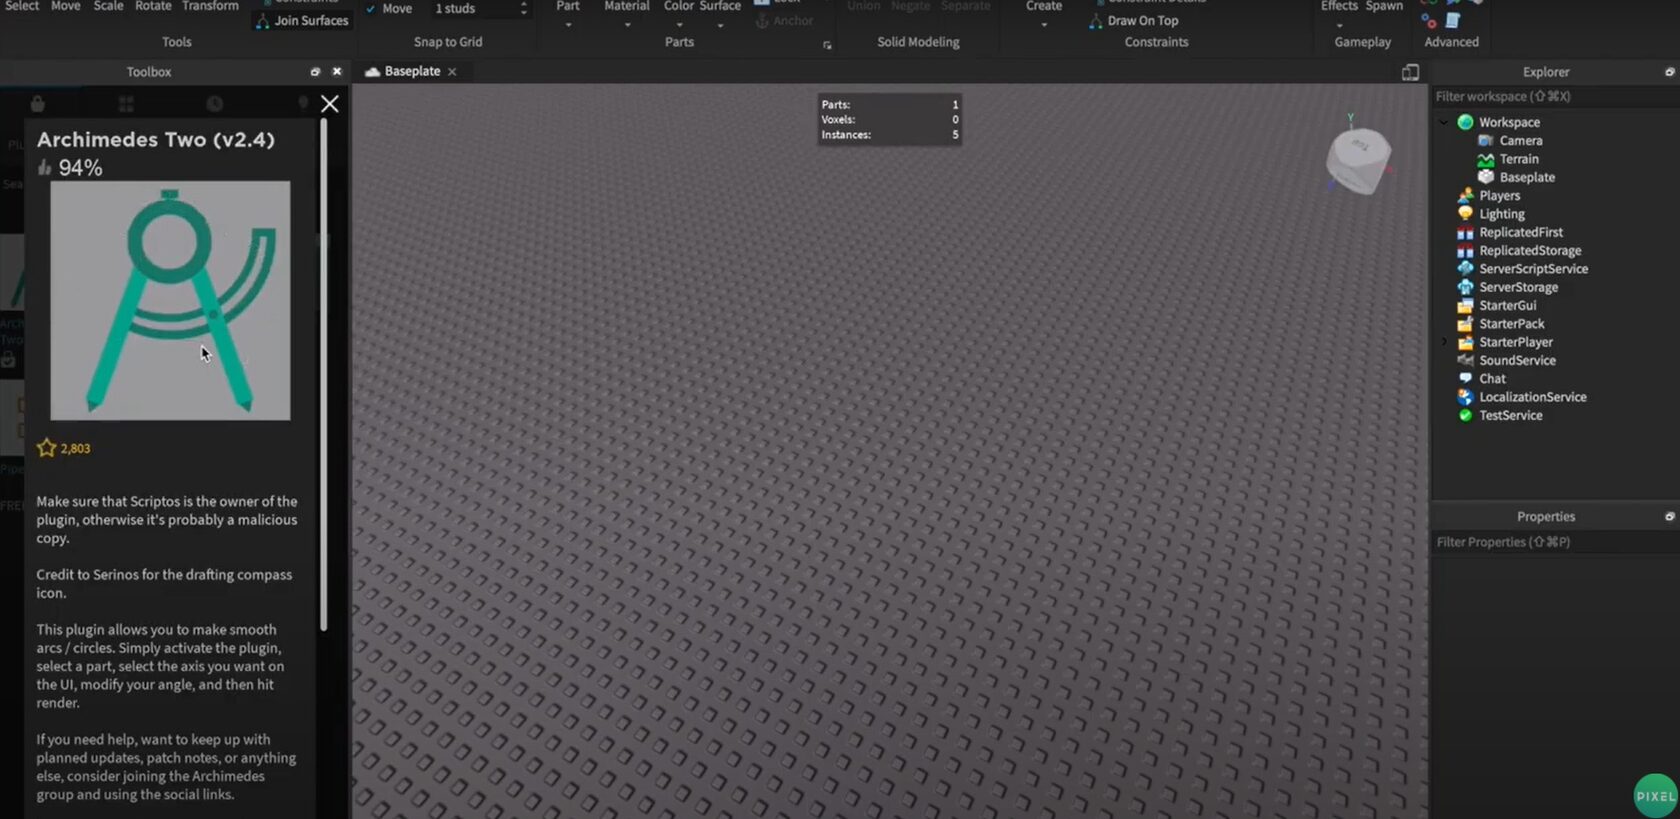The width and height of the screenshot is (1680, 819).
Task: Select Camera in Explorer
Action: 1520,141
